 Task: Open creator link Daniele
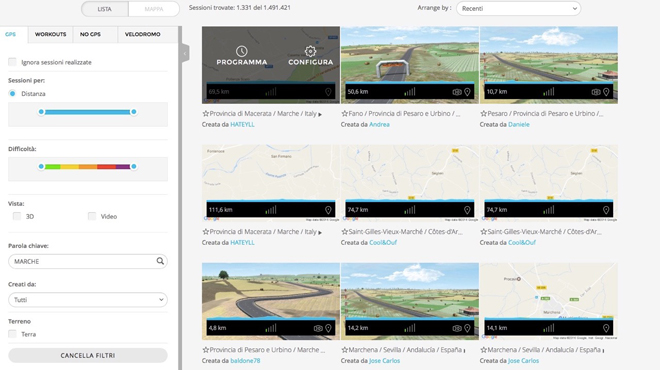519,125
